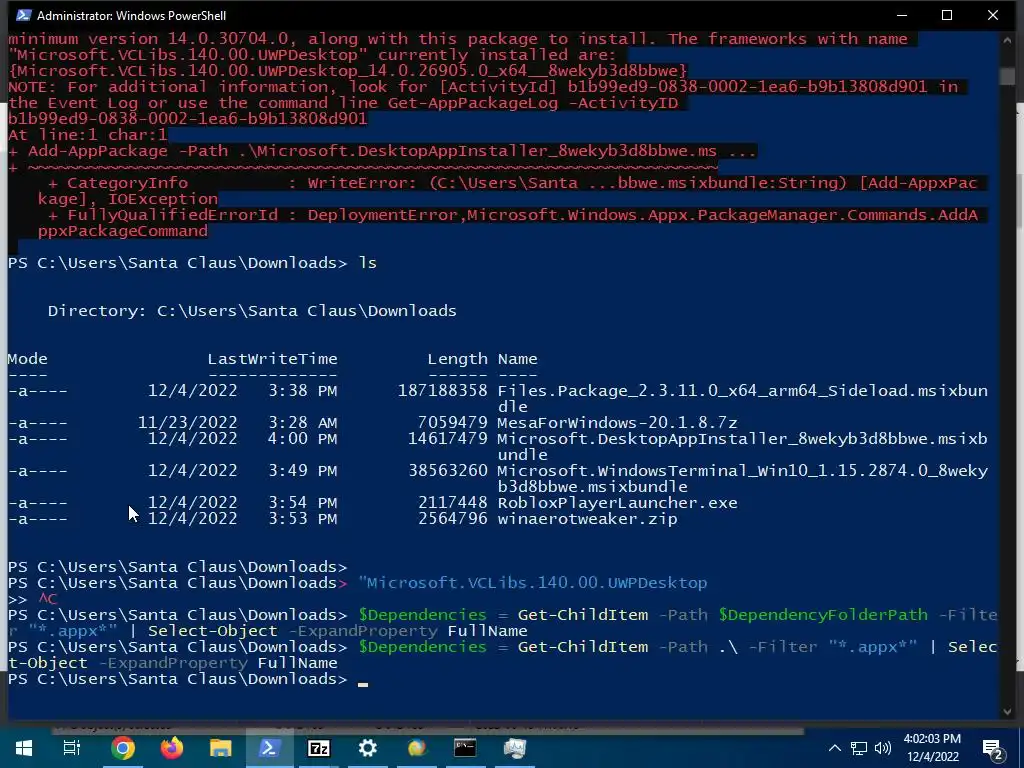This screenshot has height=768, width=1024.
Task: Click the Length value 187188358
Action: pos(442,391)
